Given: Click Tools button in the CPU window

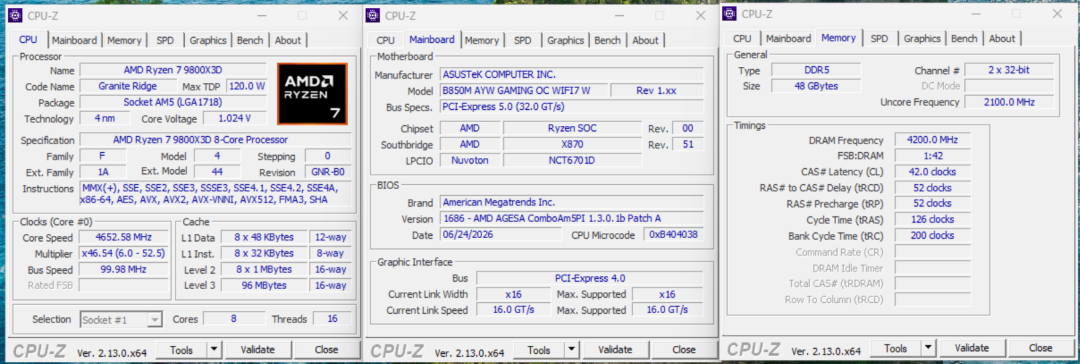Looking at the screenshot, I should pos(181,350).
